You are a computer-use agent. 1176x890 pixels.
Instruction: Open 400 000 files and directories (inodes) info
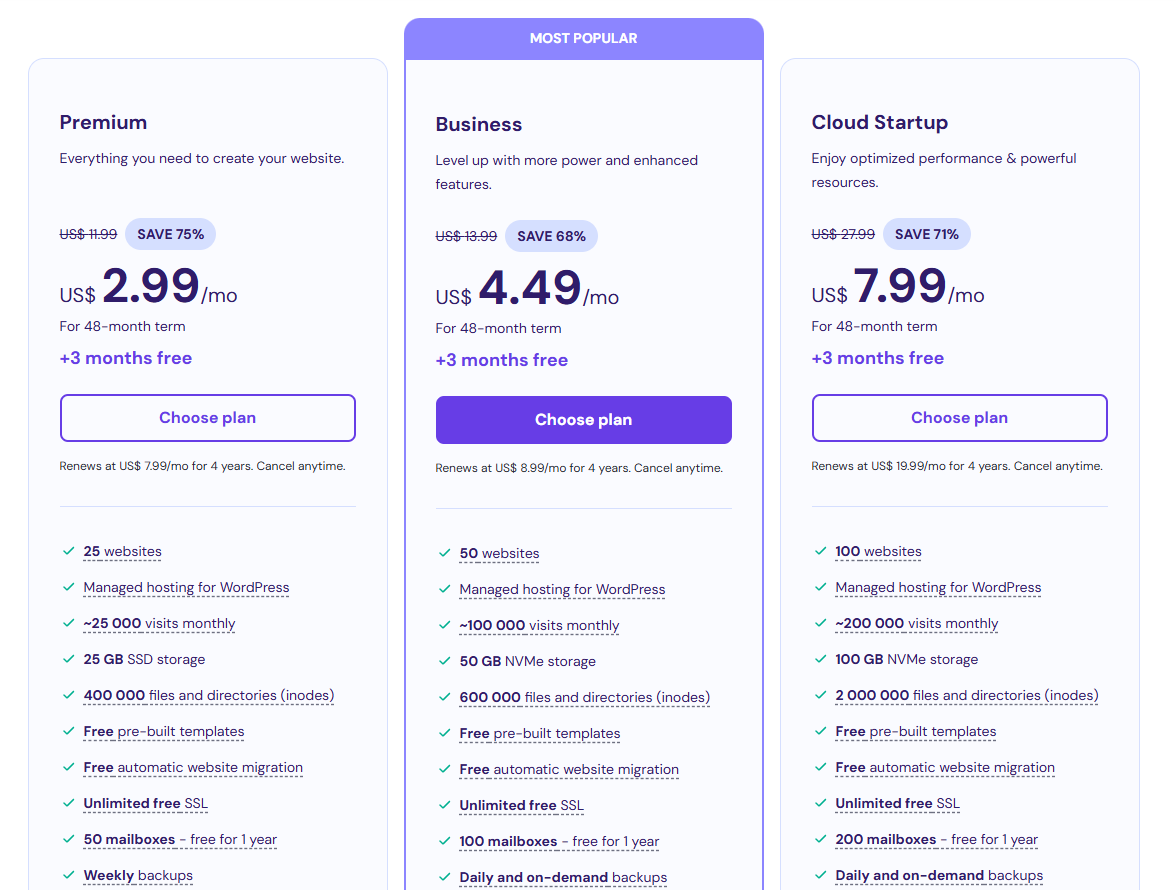click(x=208, y=696)
